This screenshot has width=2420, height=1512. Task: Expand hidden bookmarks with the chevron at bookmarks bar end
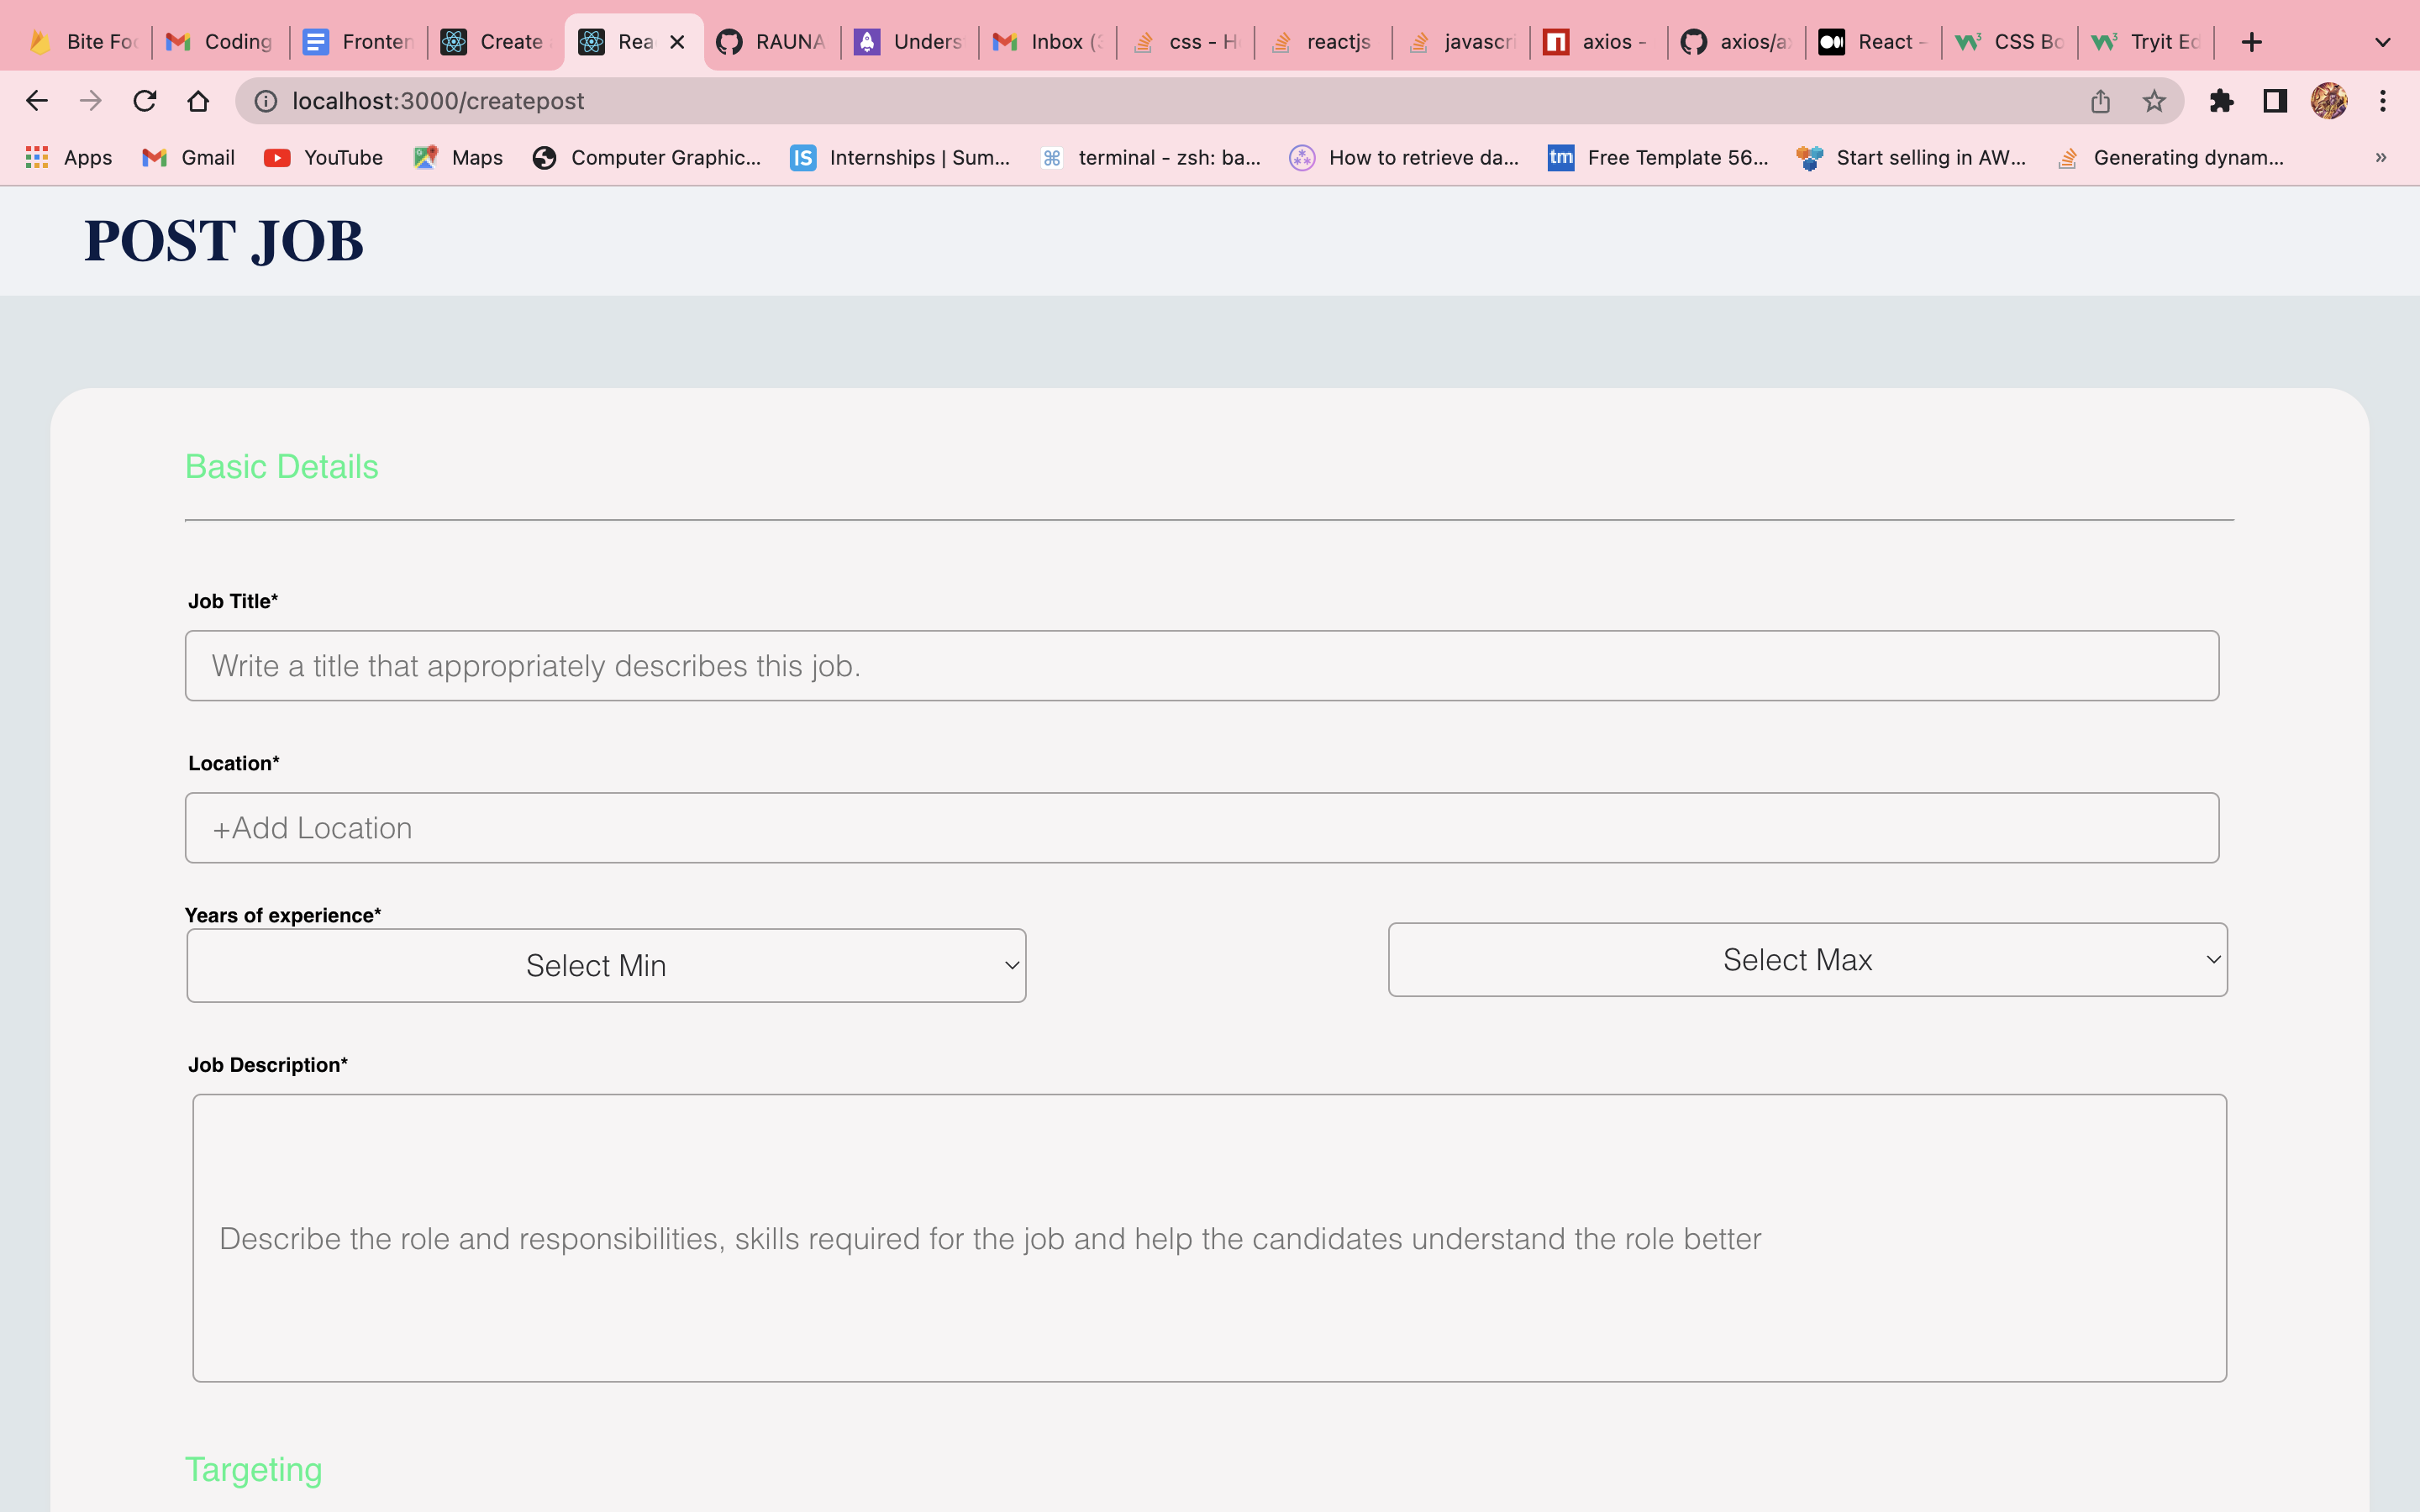coord(2381,157)
